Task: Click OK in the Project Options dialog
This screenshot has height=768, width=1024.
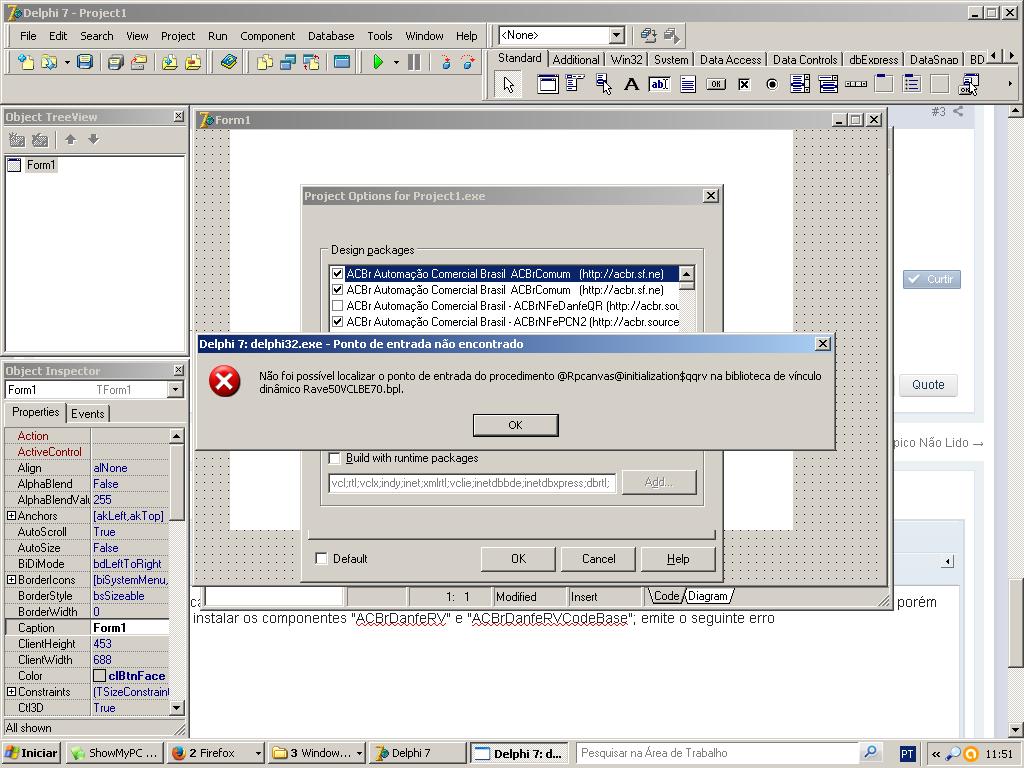Action: [519, 559]
